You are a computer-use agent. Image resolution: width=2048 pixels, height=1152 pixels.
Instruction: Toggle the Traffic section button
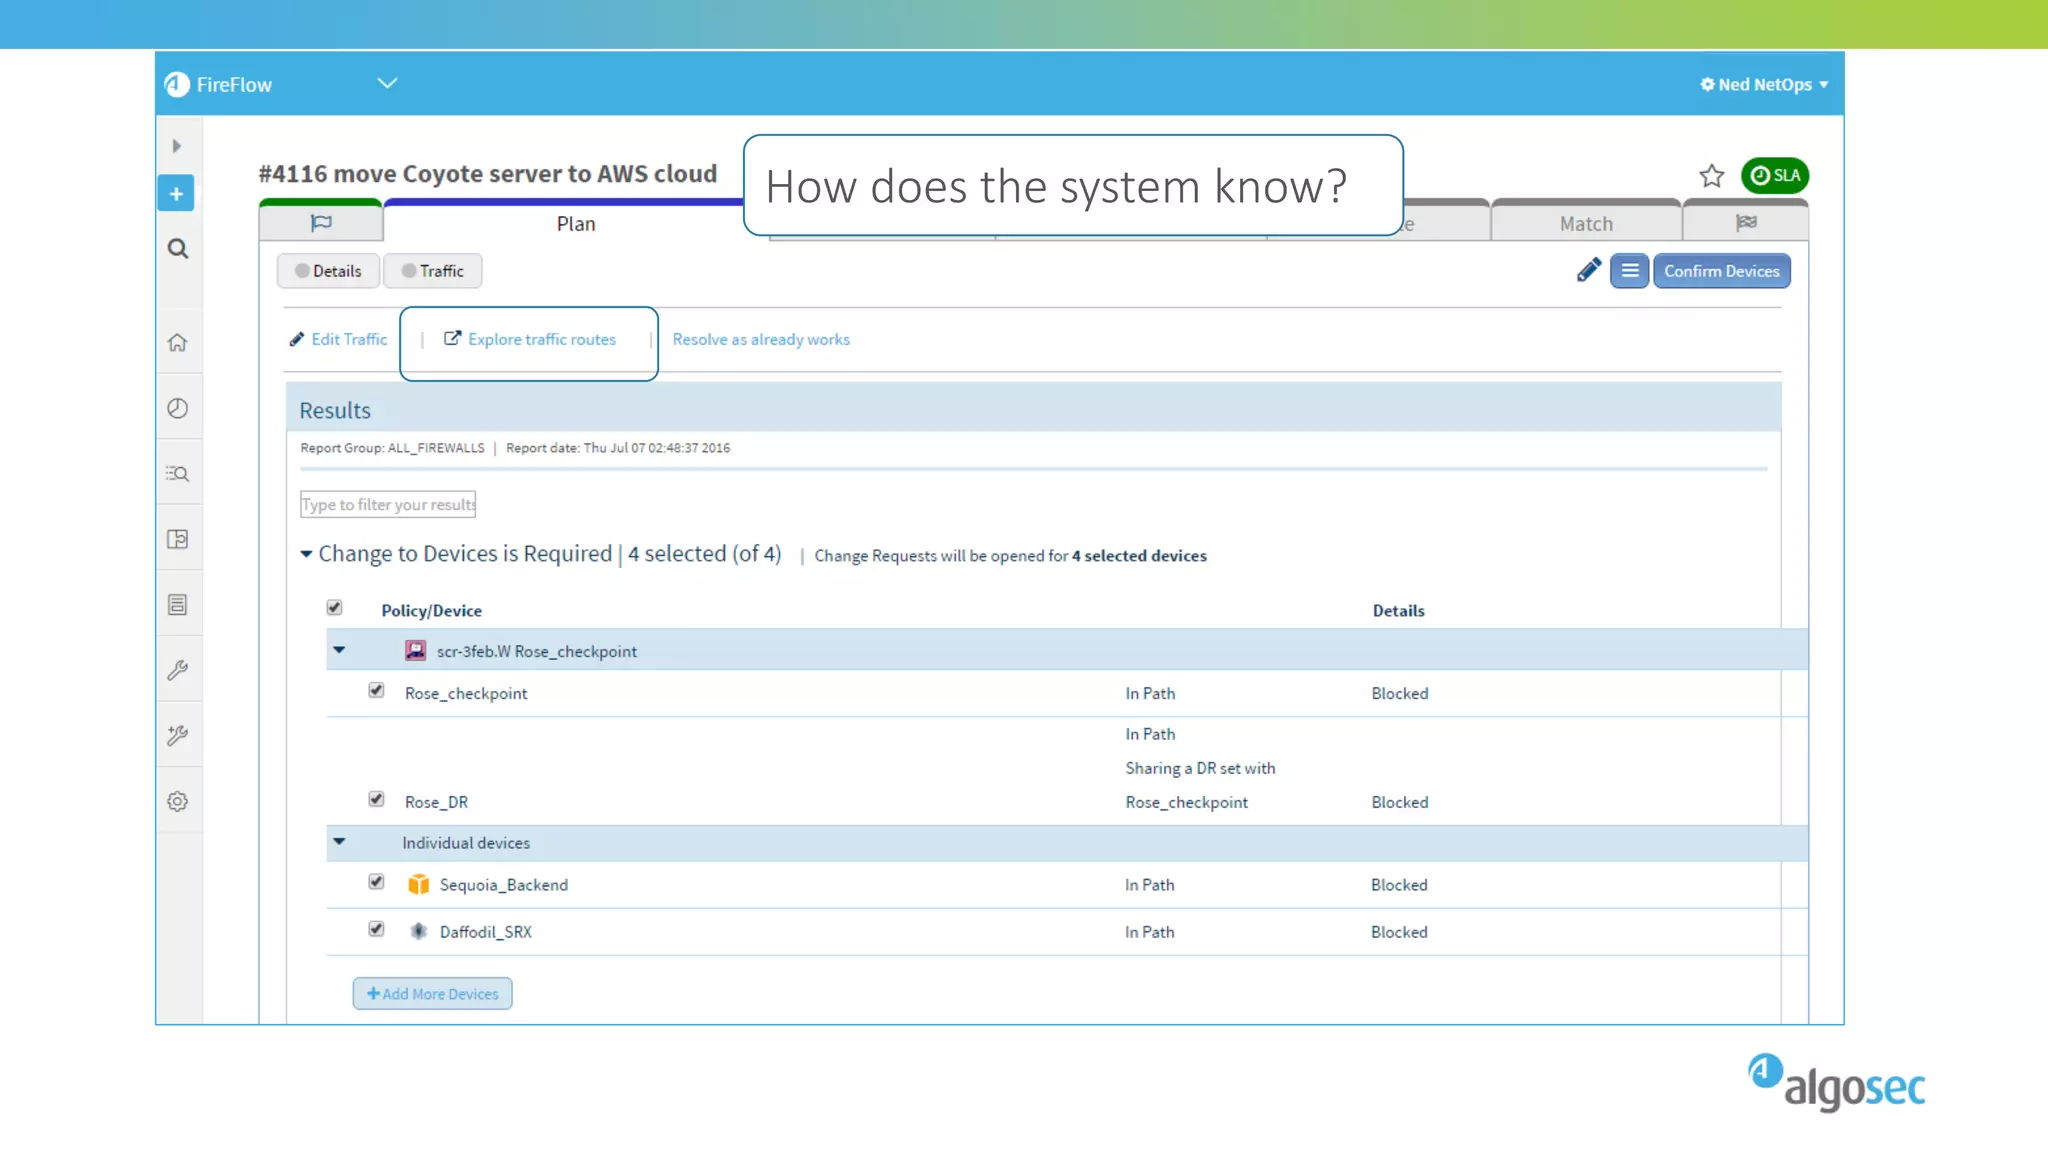coord(433,271)
